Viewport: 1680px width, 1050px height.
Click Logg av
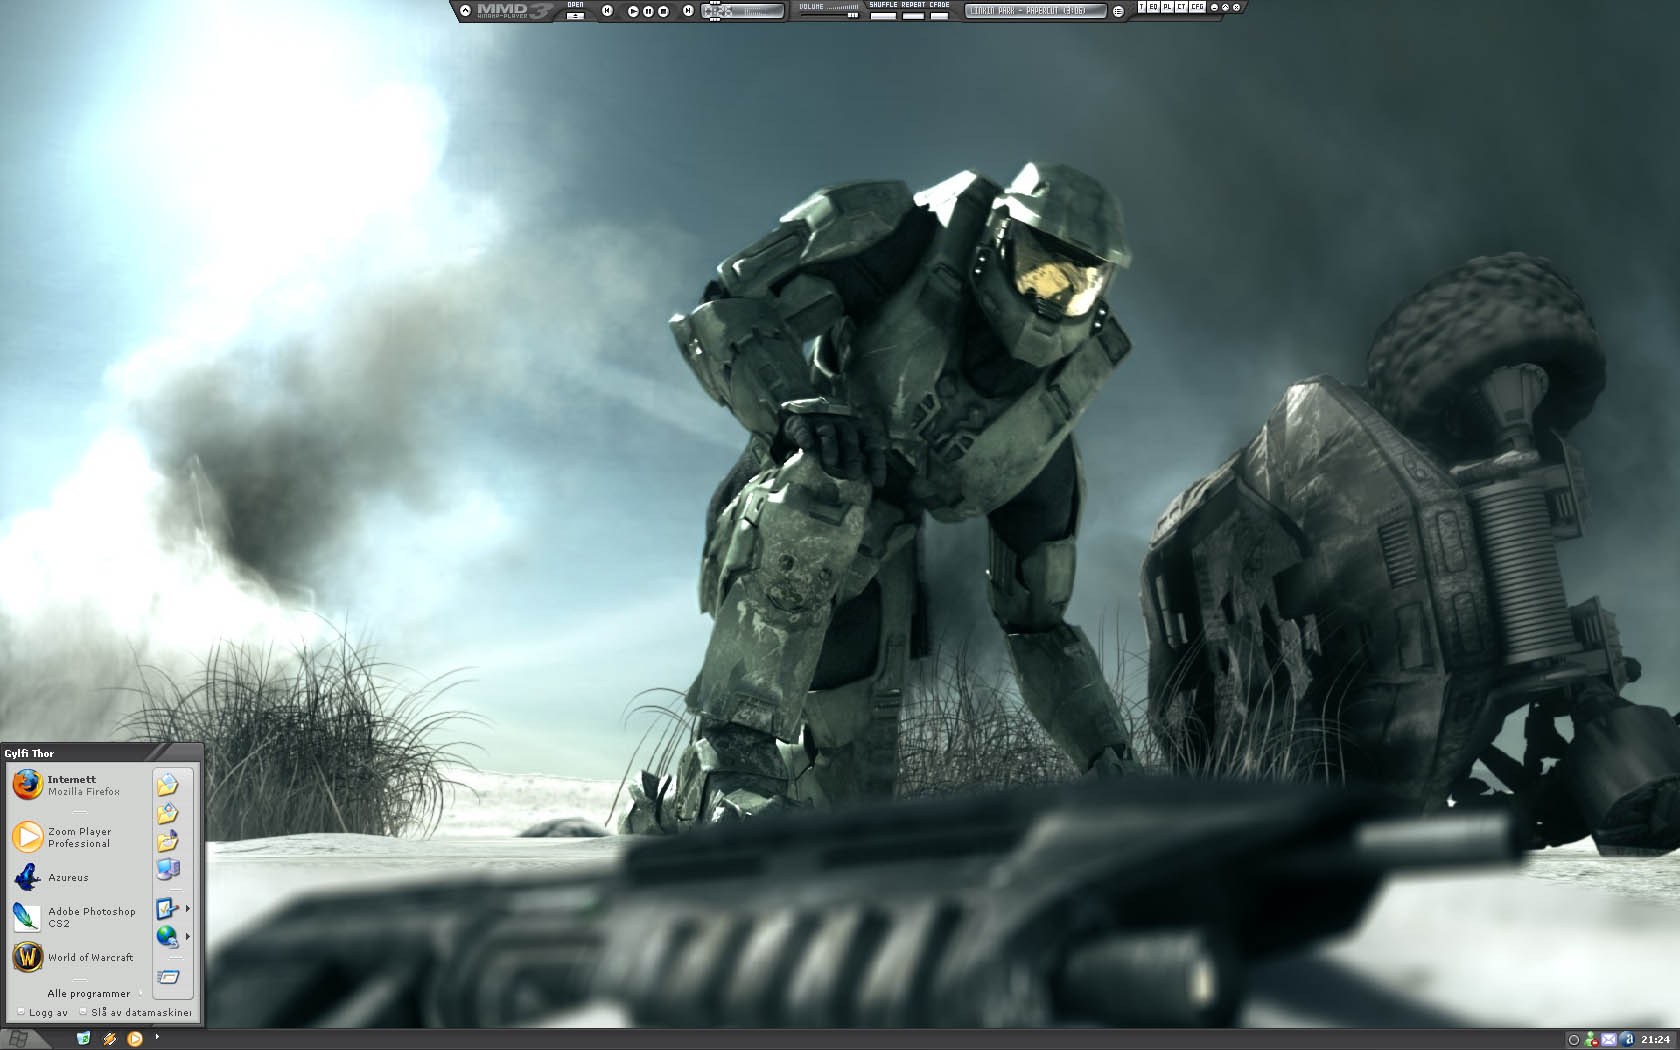click(43, 1012)
